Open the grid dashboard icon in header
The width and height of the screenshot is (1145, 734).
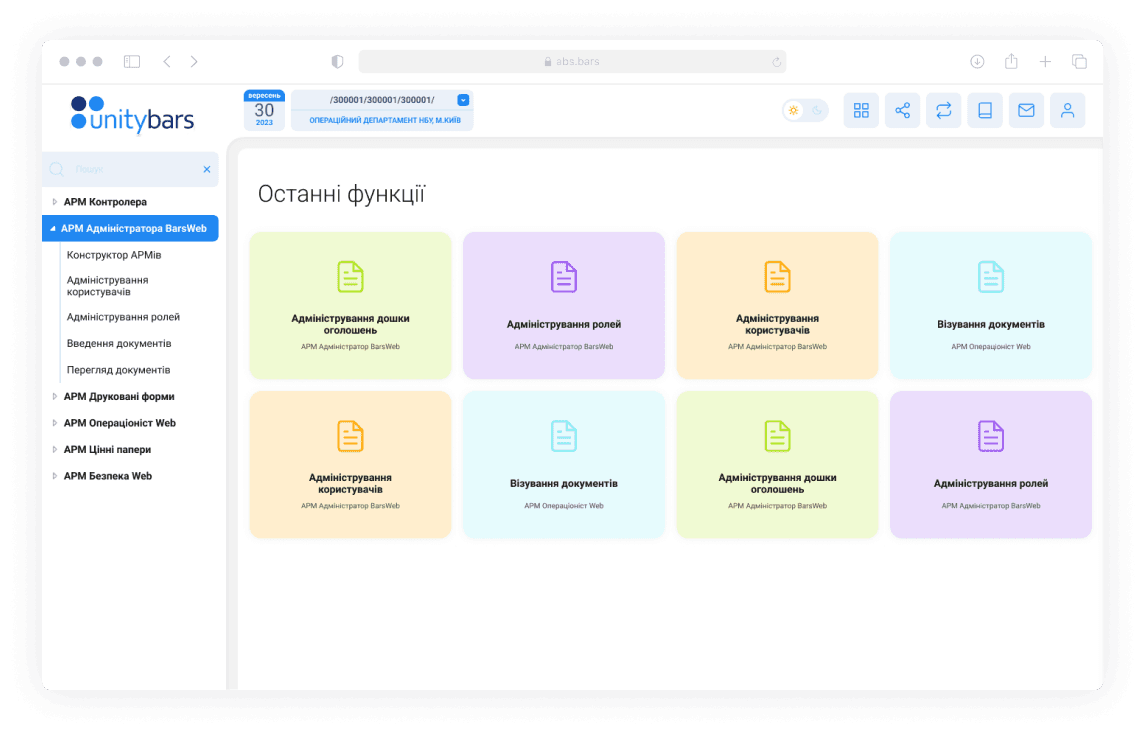pos(861,110)
